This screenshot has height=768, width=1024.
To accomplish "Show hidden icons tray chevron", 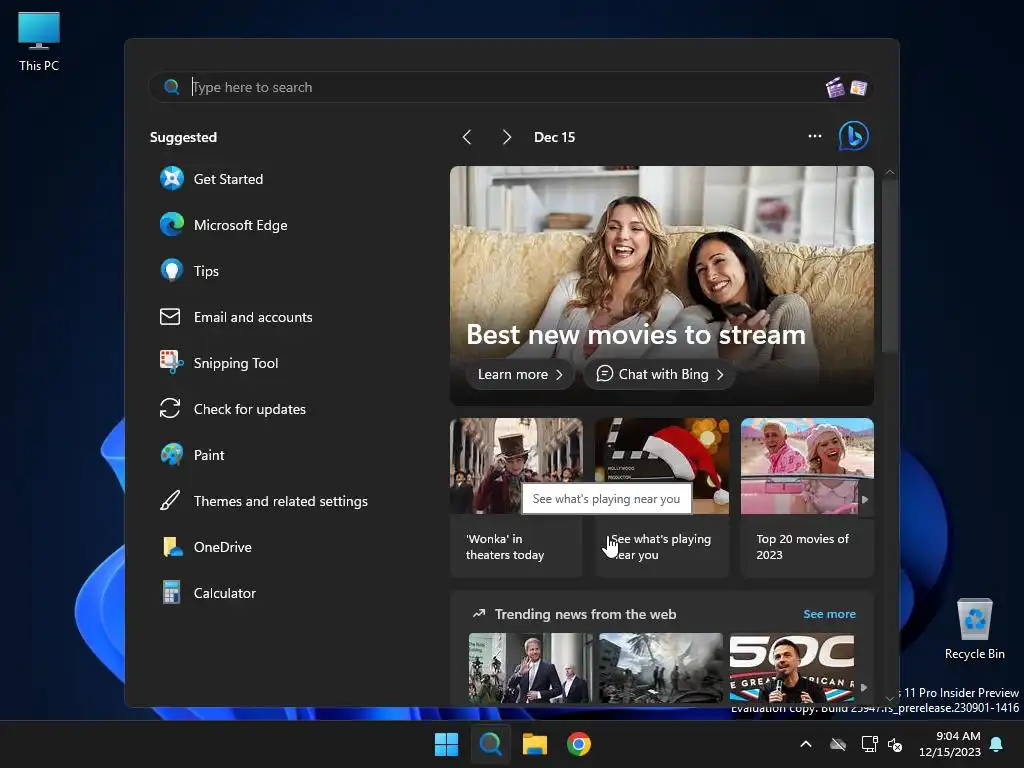I will coord(806,744).
